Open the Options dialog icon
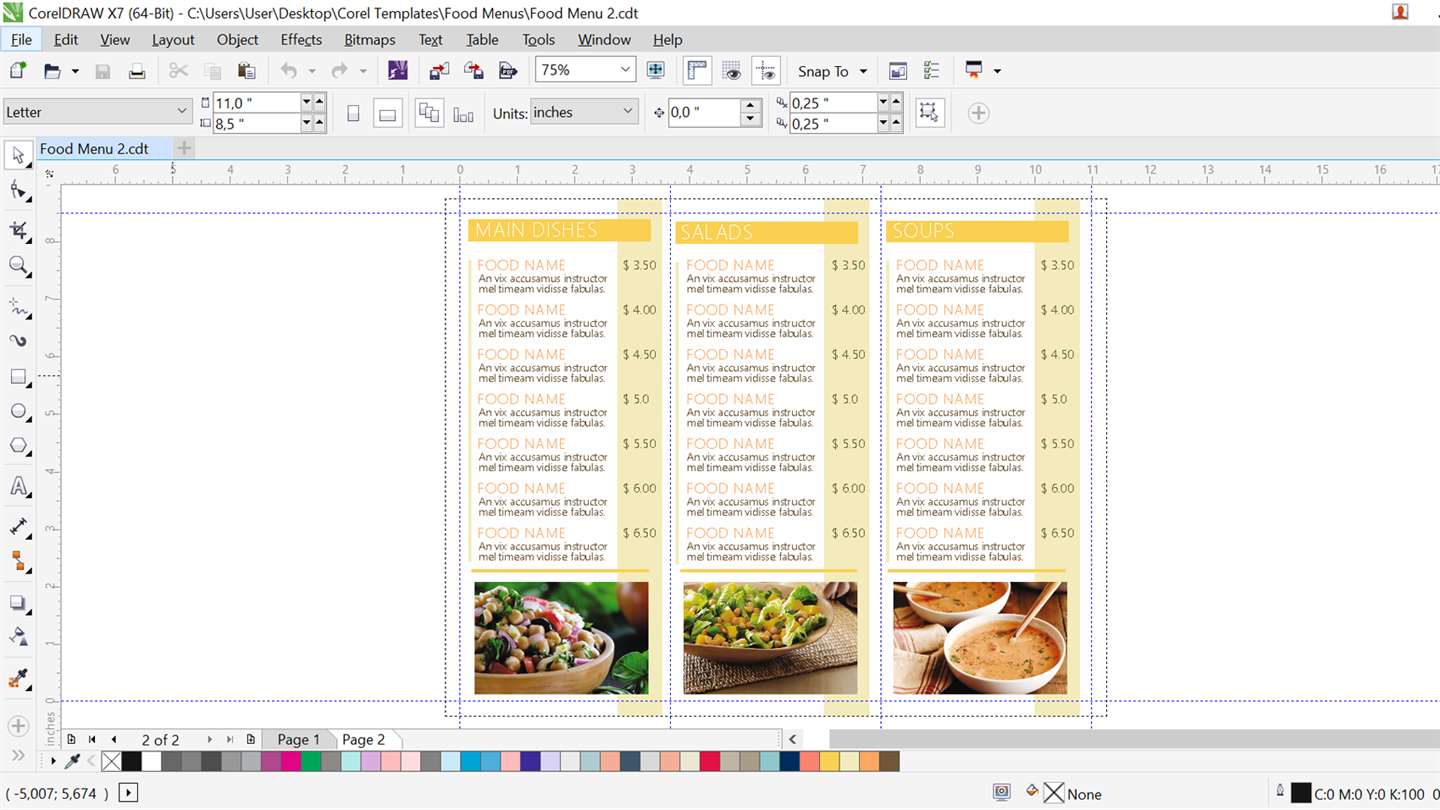Viewport: 1440px width, 810px height. [x=931, y=71]
